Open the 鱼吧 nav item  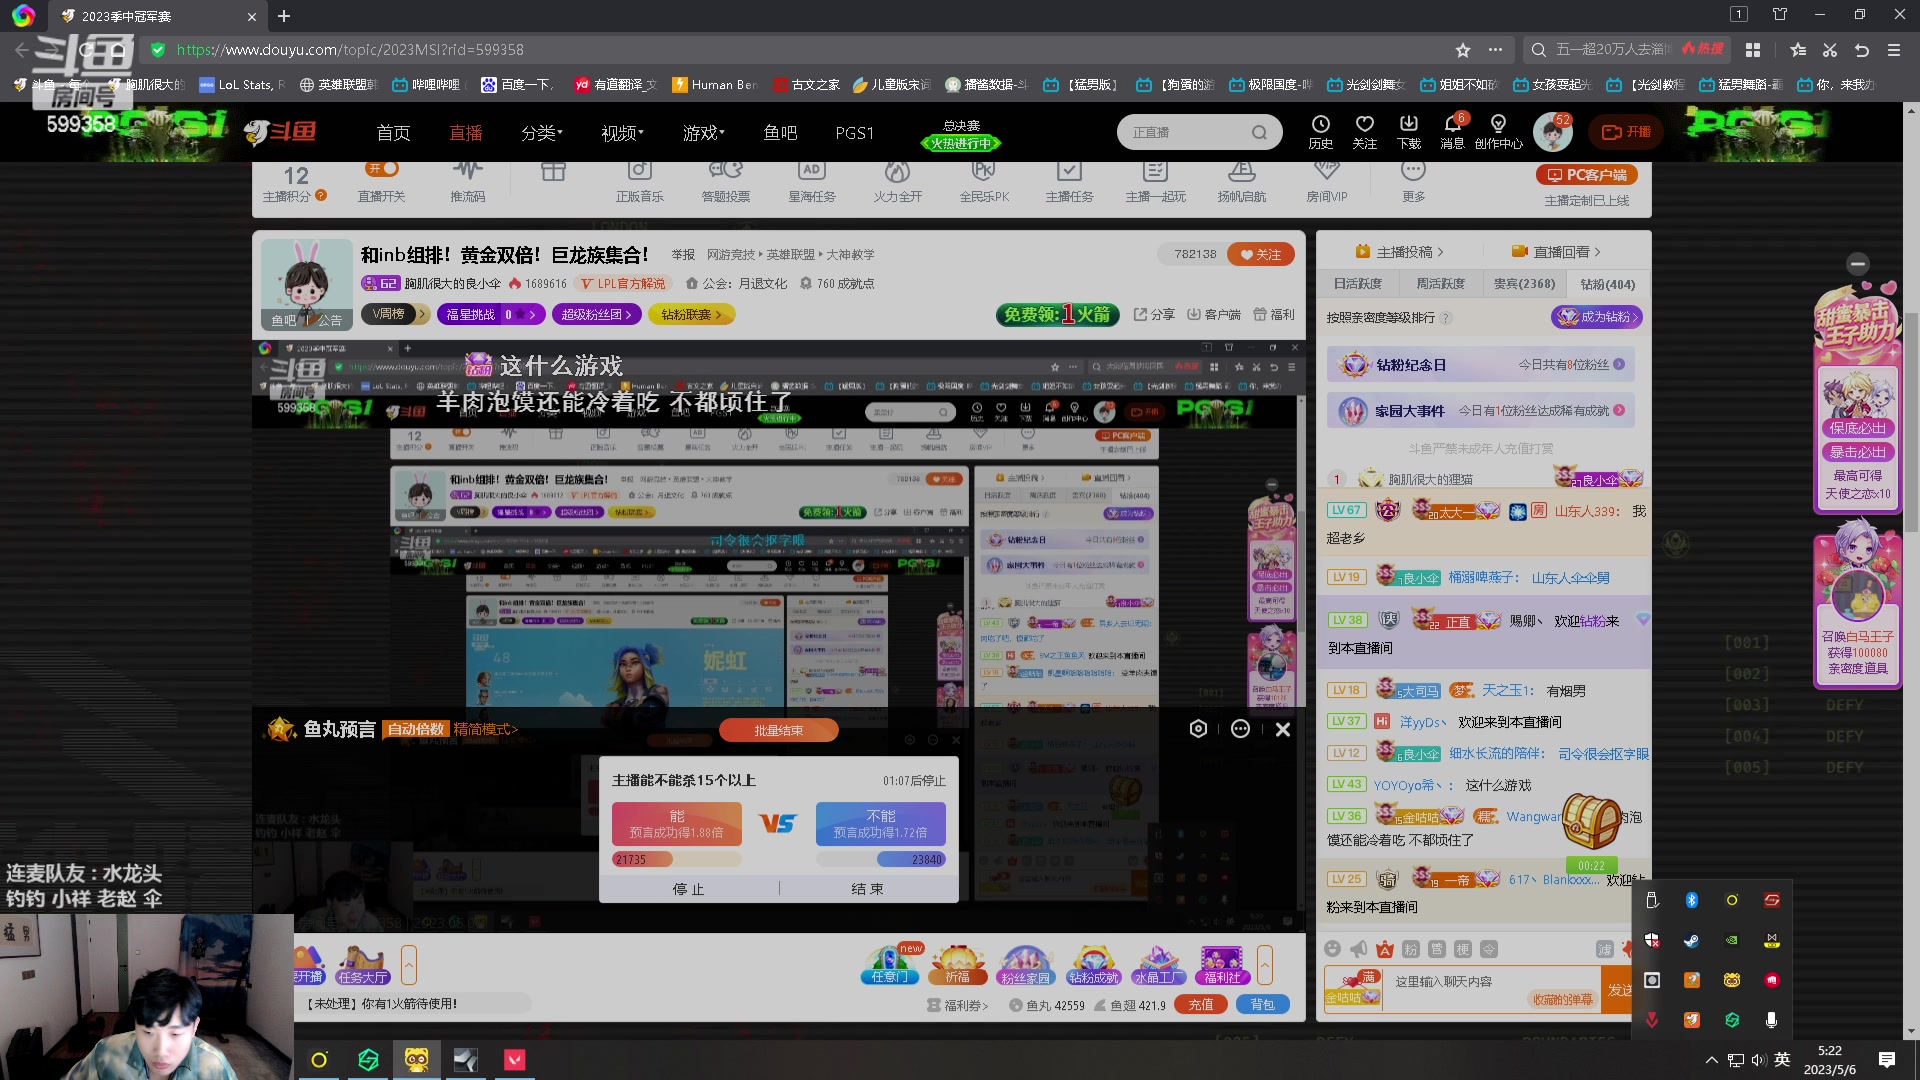click(780, 132)
